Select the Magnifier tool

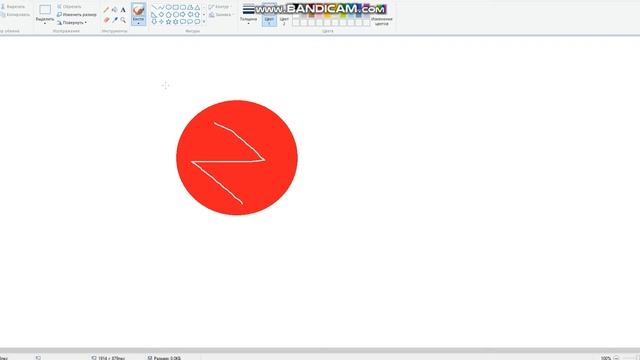123,20
